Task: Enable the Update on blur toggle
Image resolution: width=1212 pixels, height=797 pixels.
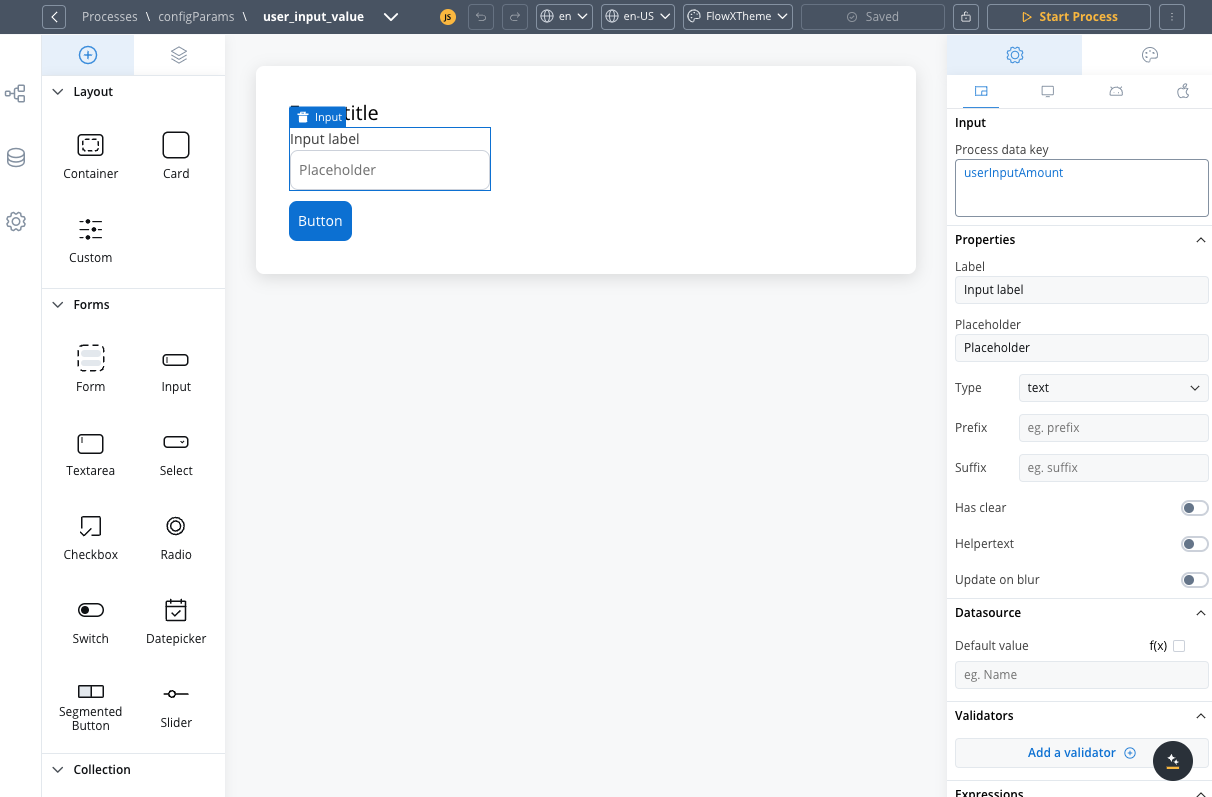Action: [1195, 580]
